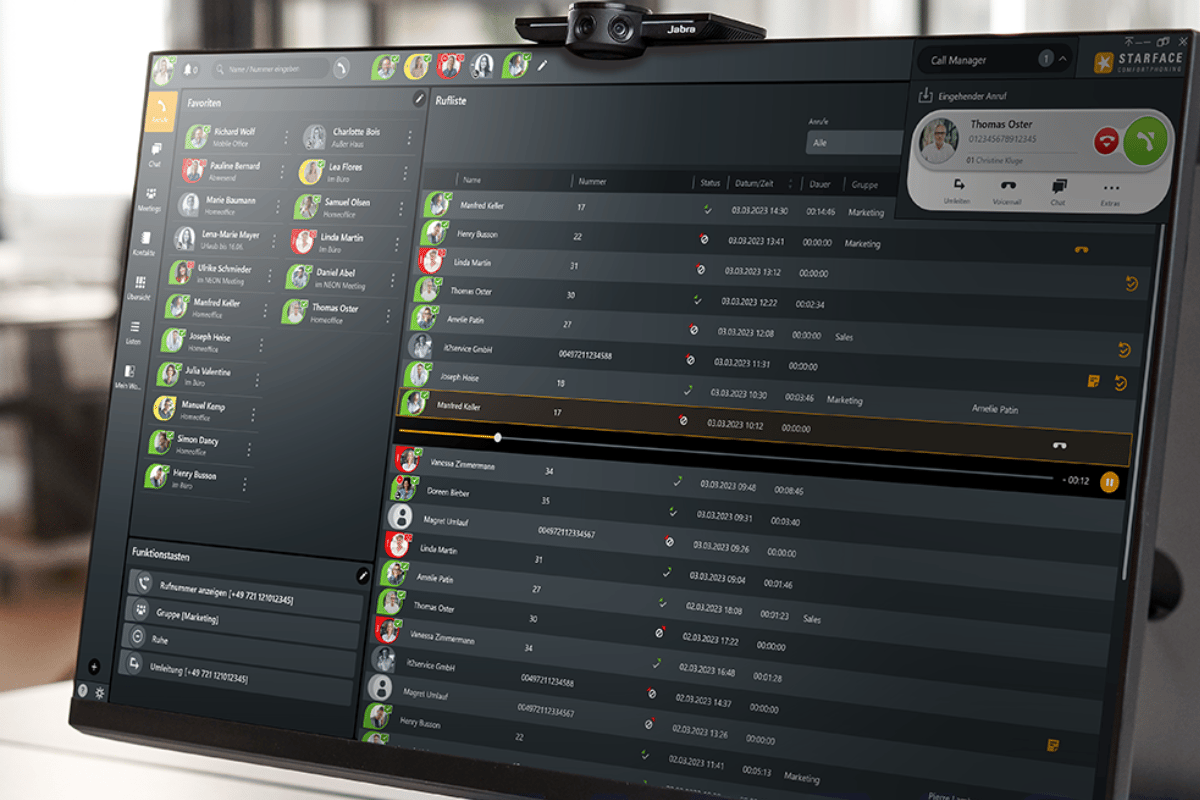
Task: Open options menu for Lea Flores favorite
Action: tap(405, 173)
